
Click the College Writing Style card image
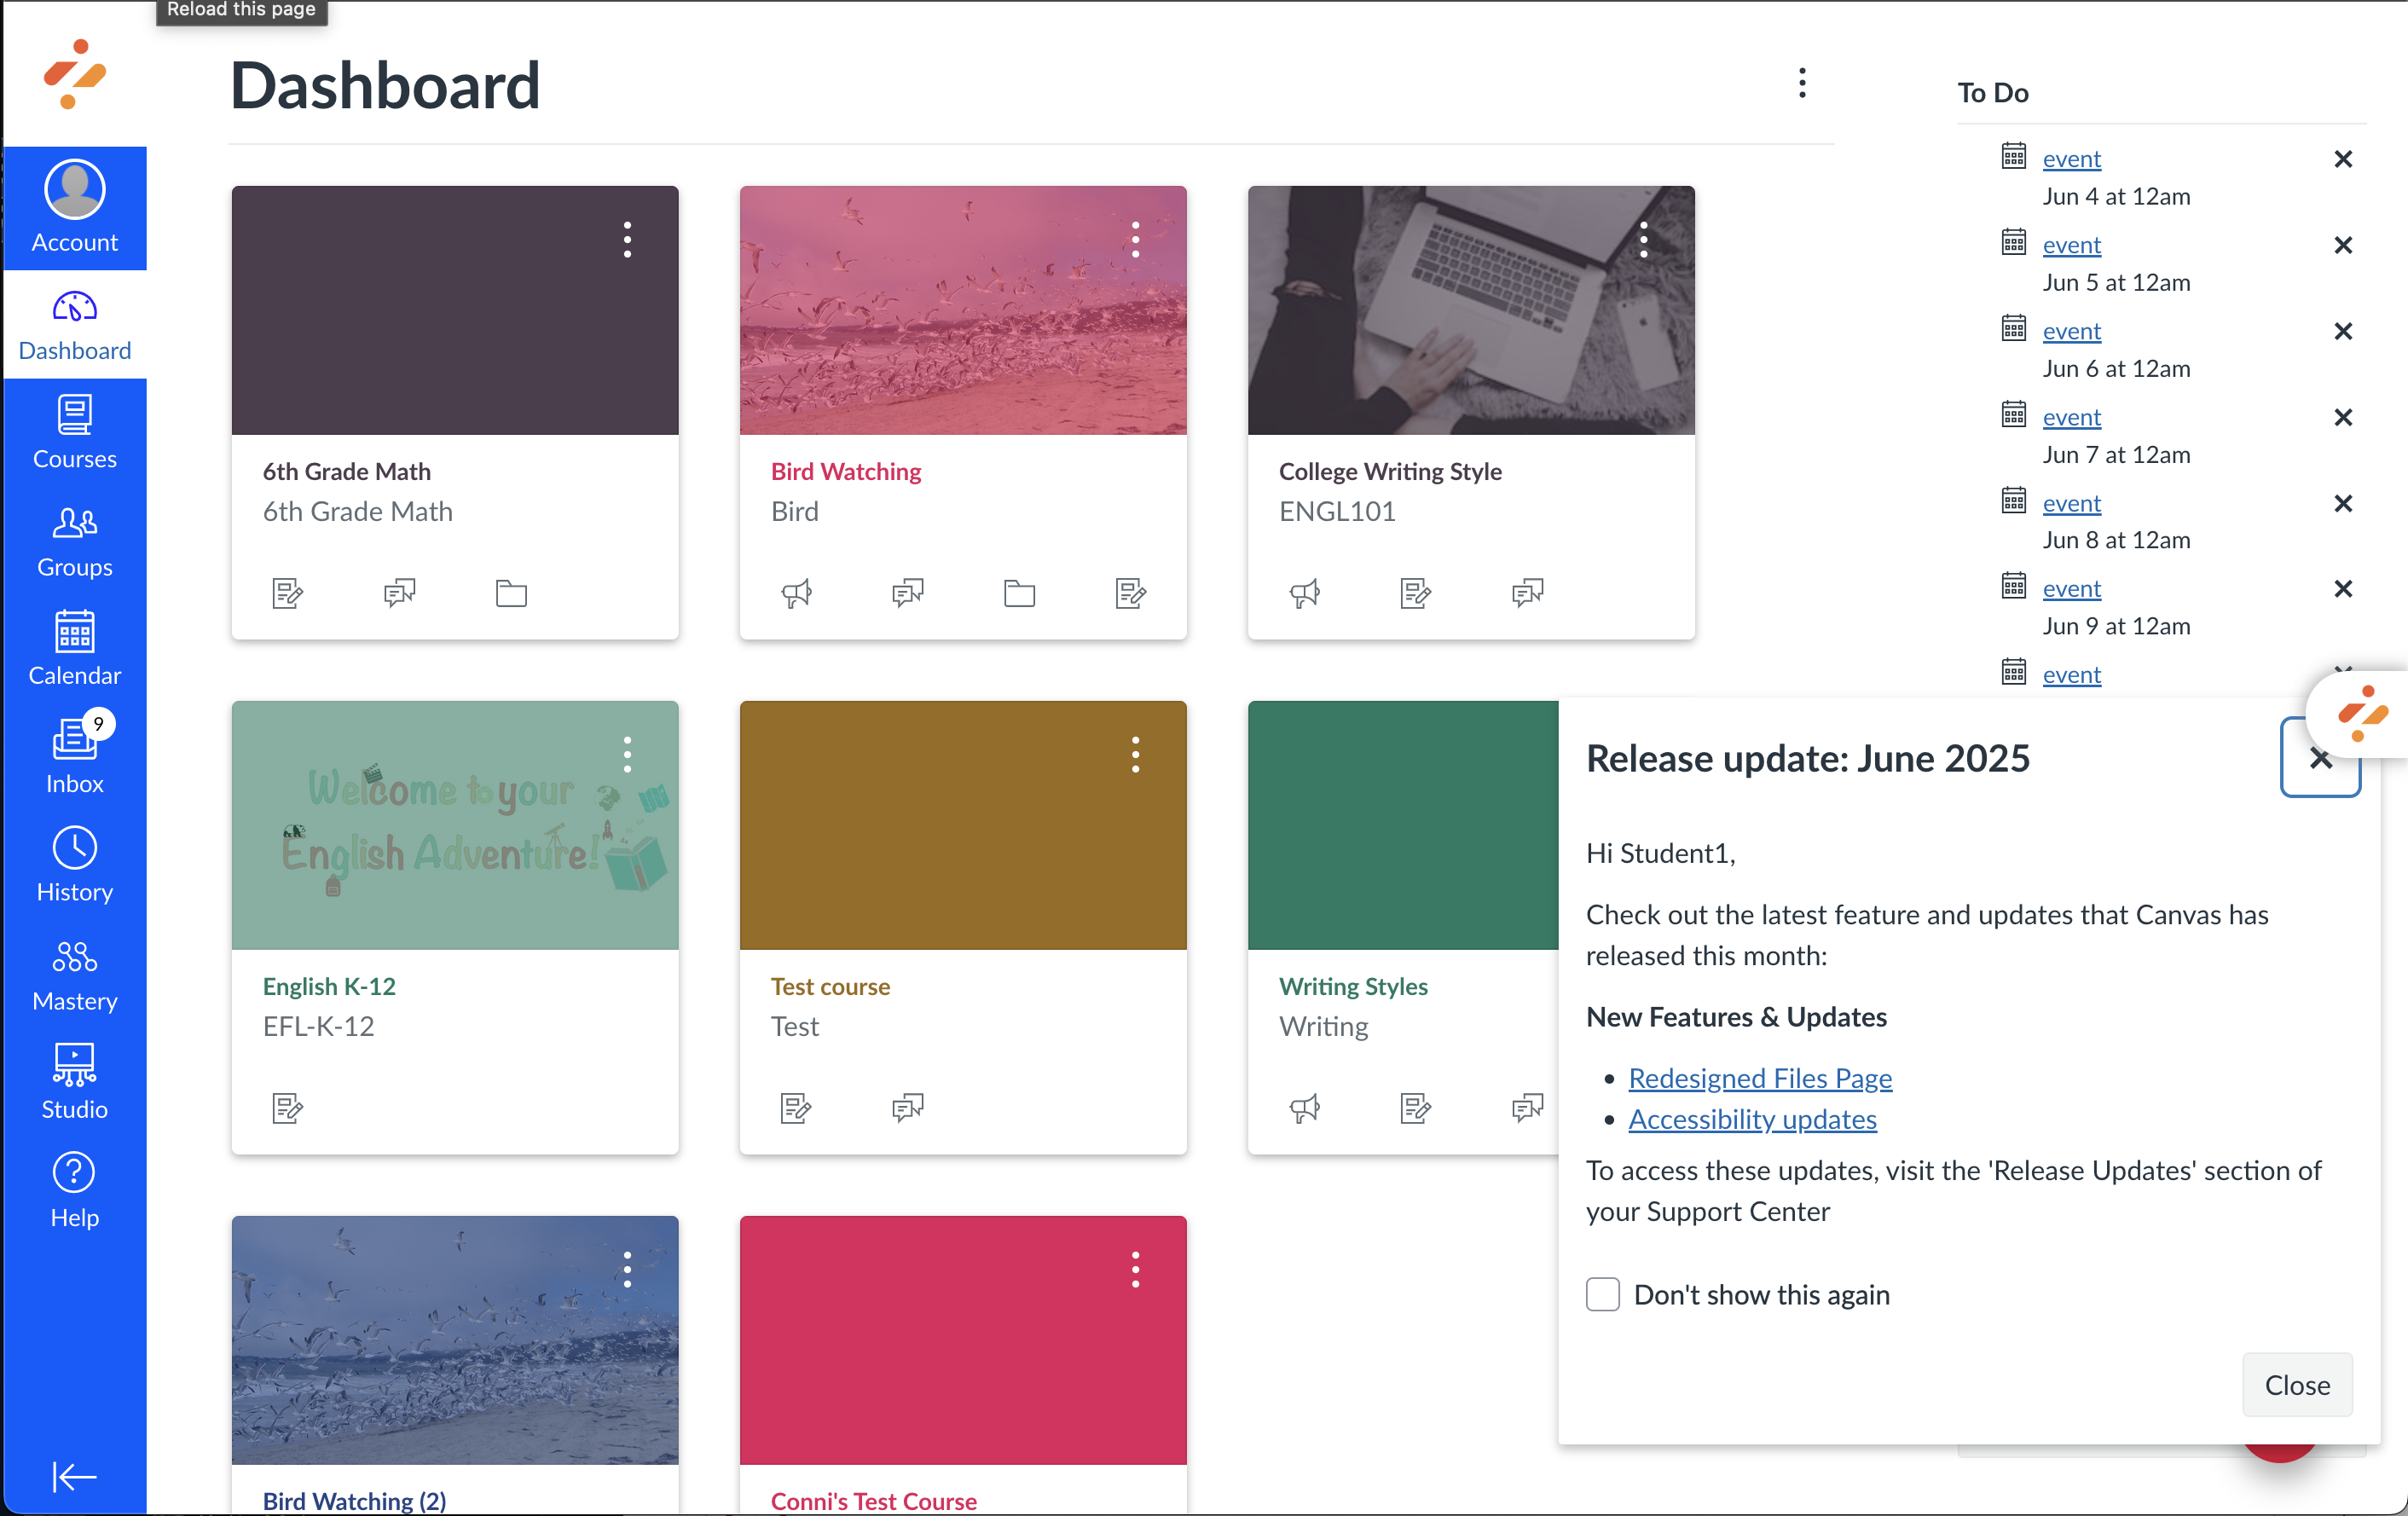click(1470, 330)
